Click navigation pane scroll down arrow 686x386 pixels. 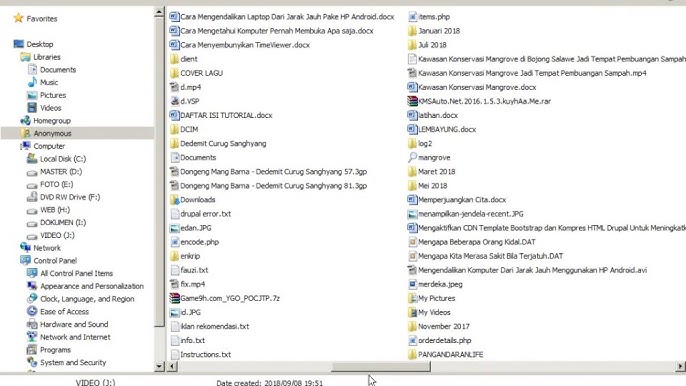point(159,366)
